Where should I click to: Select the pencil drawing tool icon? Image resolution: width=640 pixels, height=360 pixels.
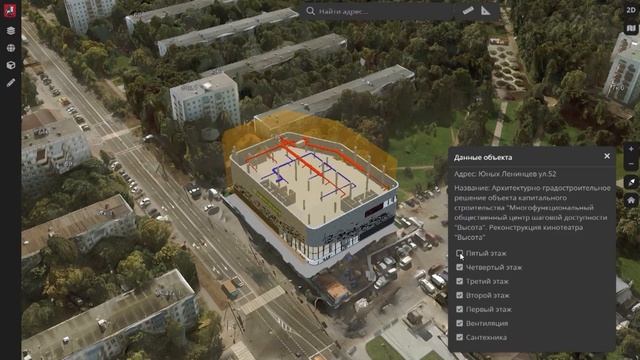click(x=11, y=82)
